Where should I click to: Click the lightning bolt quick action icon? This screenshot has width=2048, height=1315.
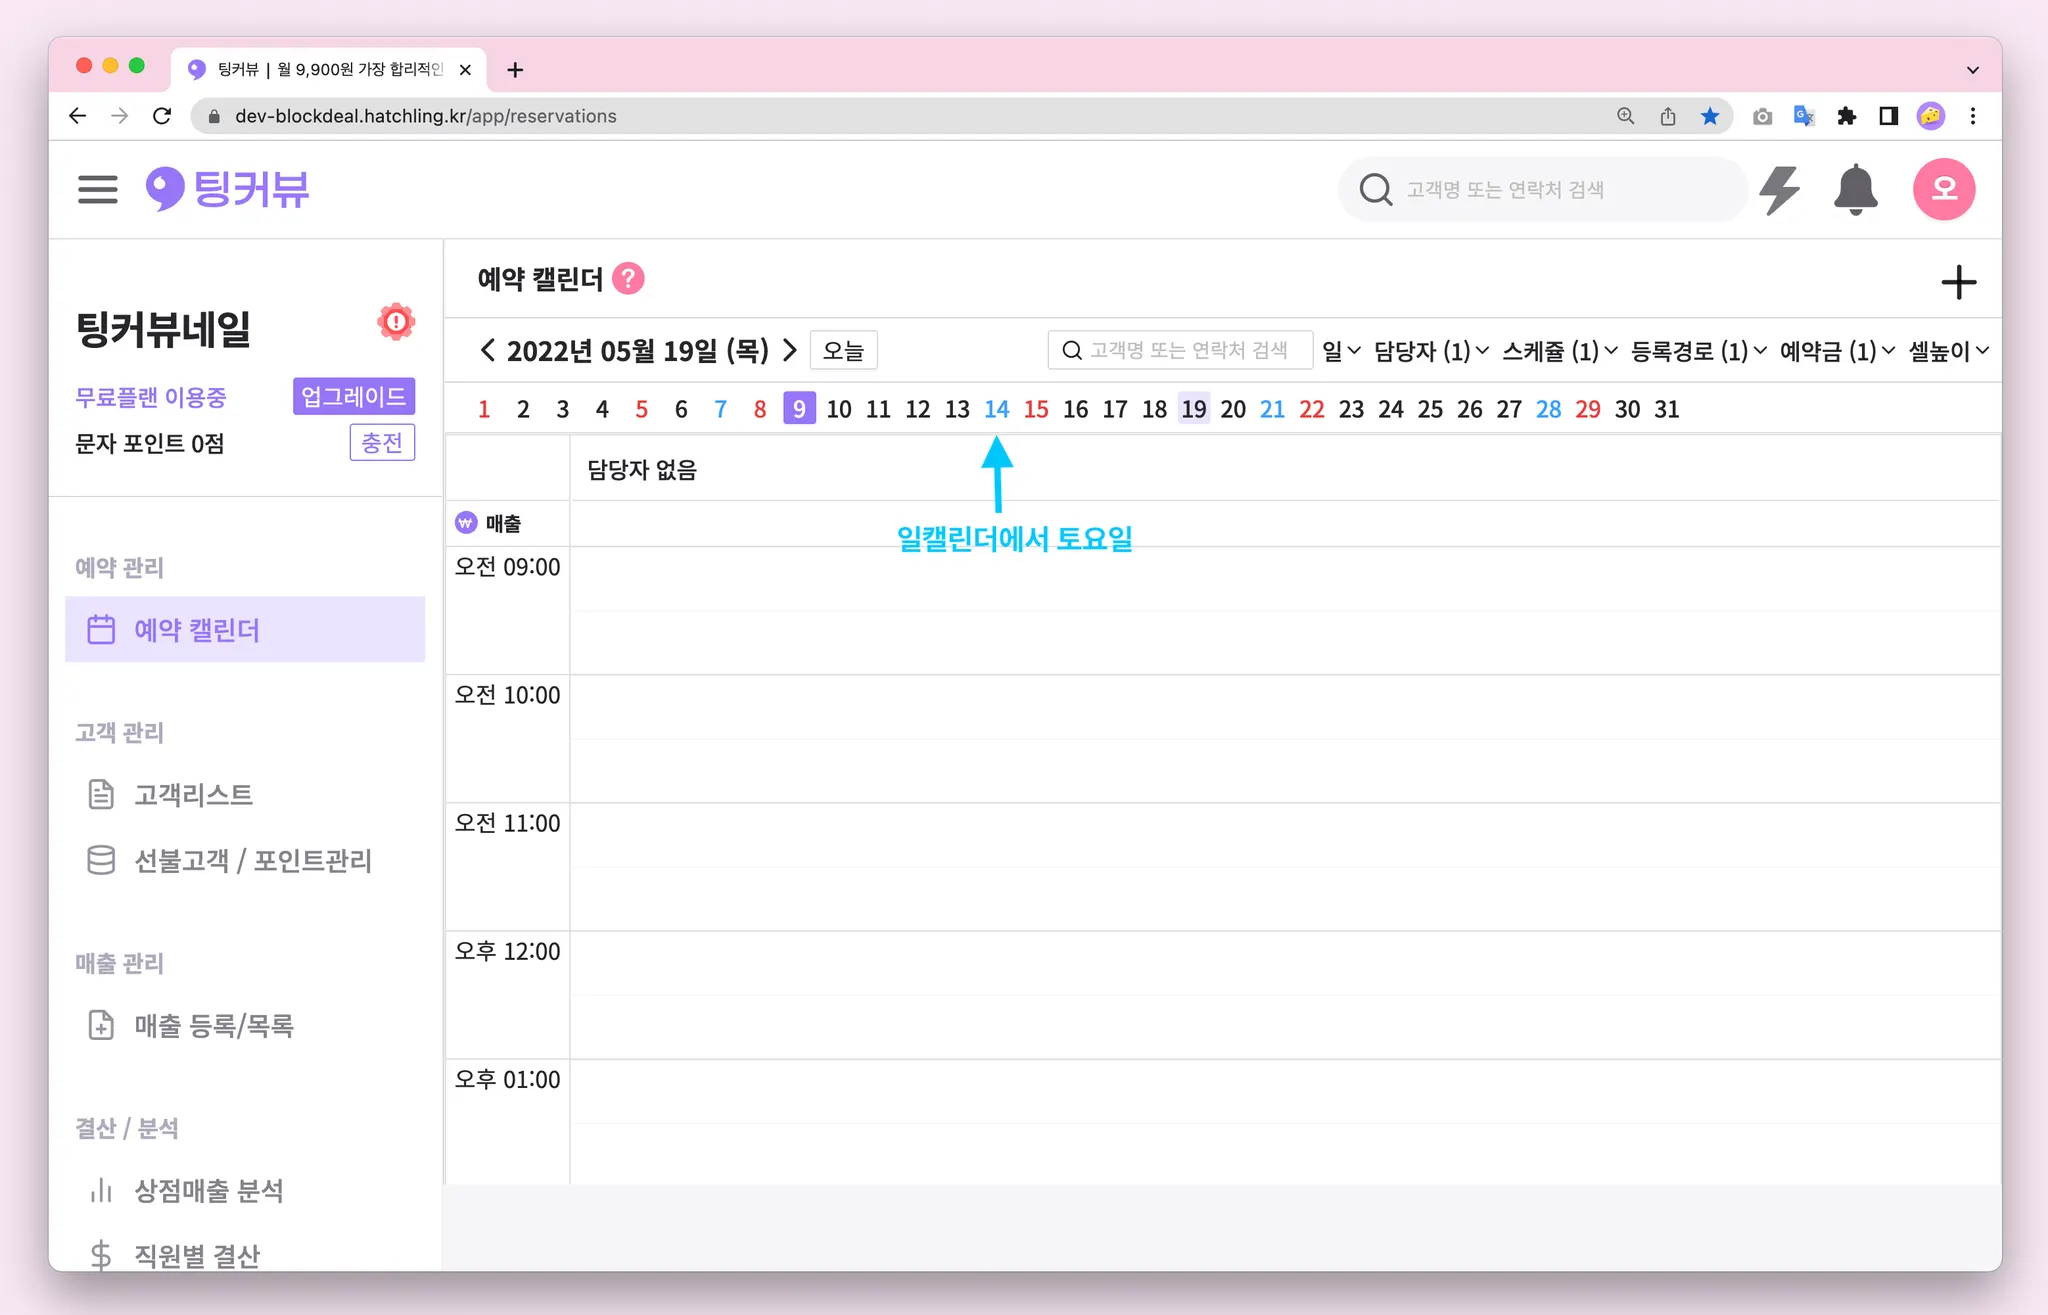[1779, 189]
